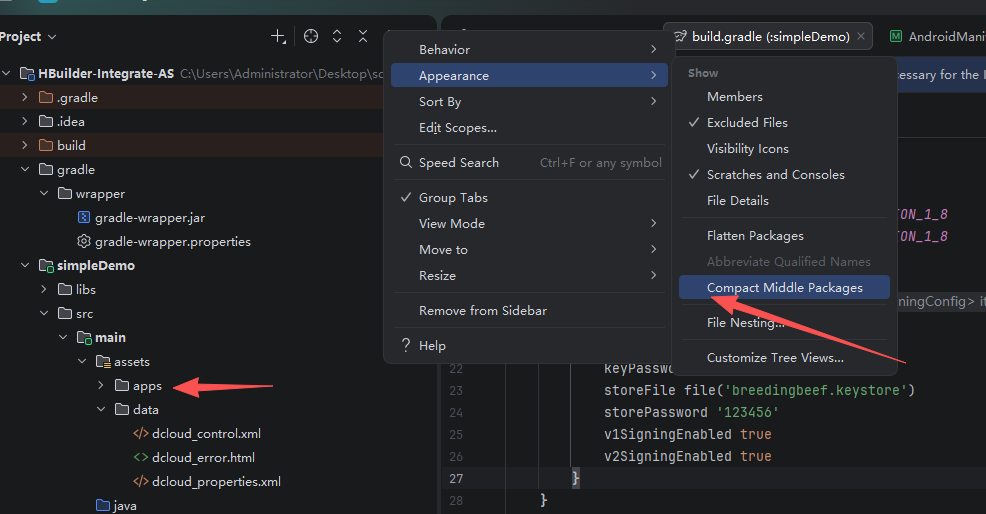Toggle Visibility Icons option
Screen dimensions: 986x514
[x=785, y=148]
